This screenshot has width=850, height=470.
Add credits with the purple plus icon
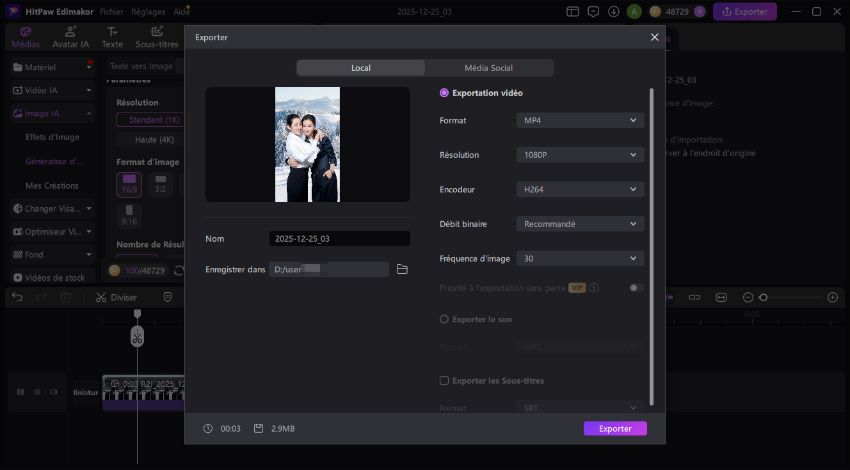[699, 11]
